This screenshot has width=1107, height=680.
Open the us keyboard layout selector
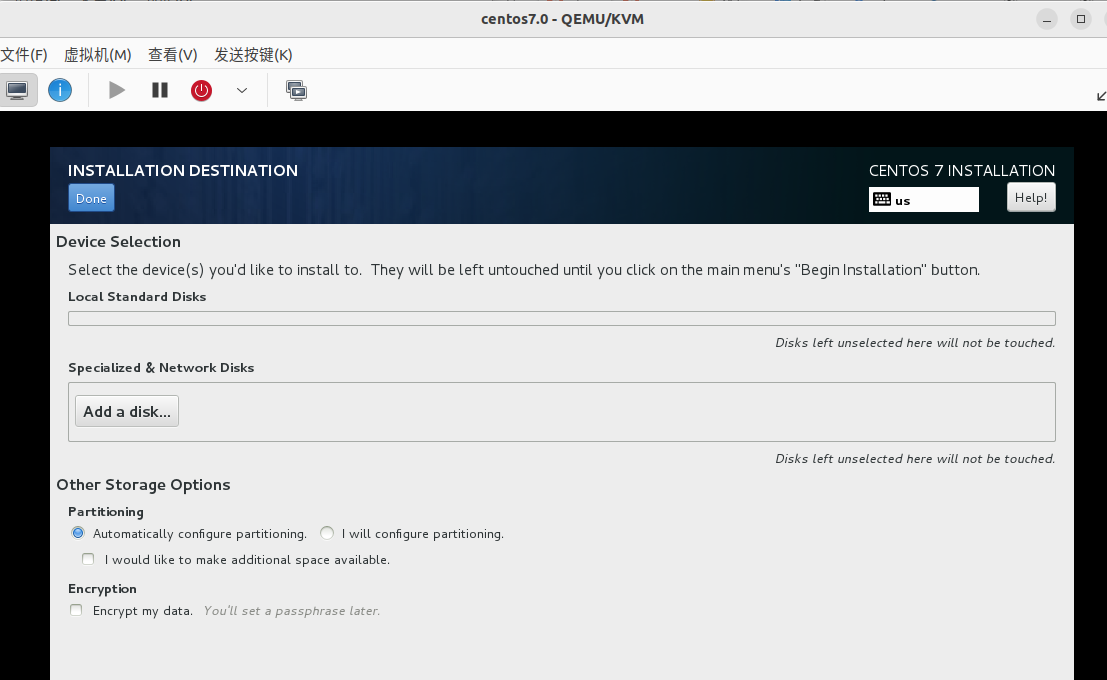pos(923,200)
